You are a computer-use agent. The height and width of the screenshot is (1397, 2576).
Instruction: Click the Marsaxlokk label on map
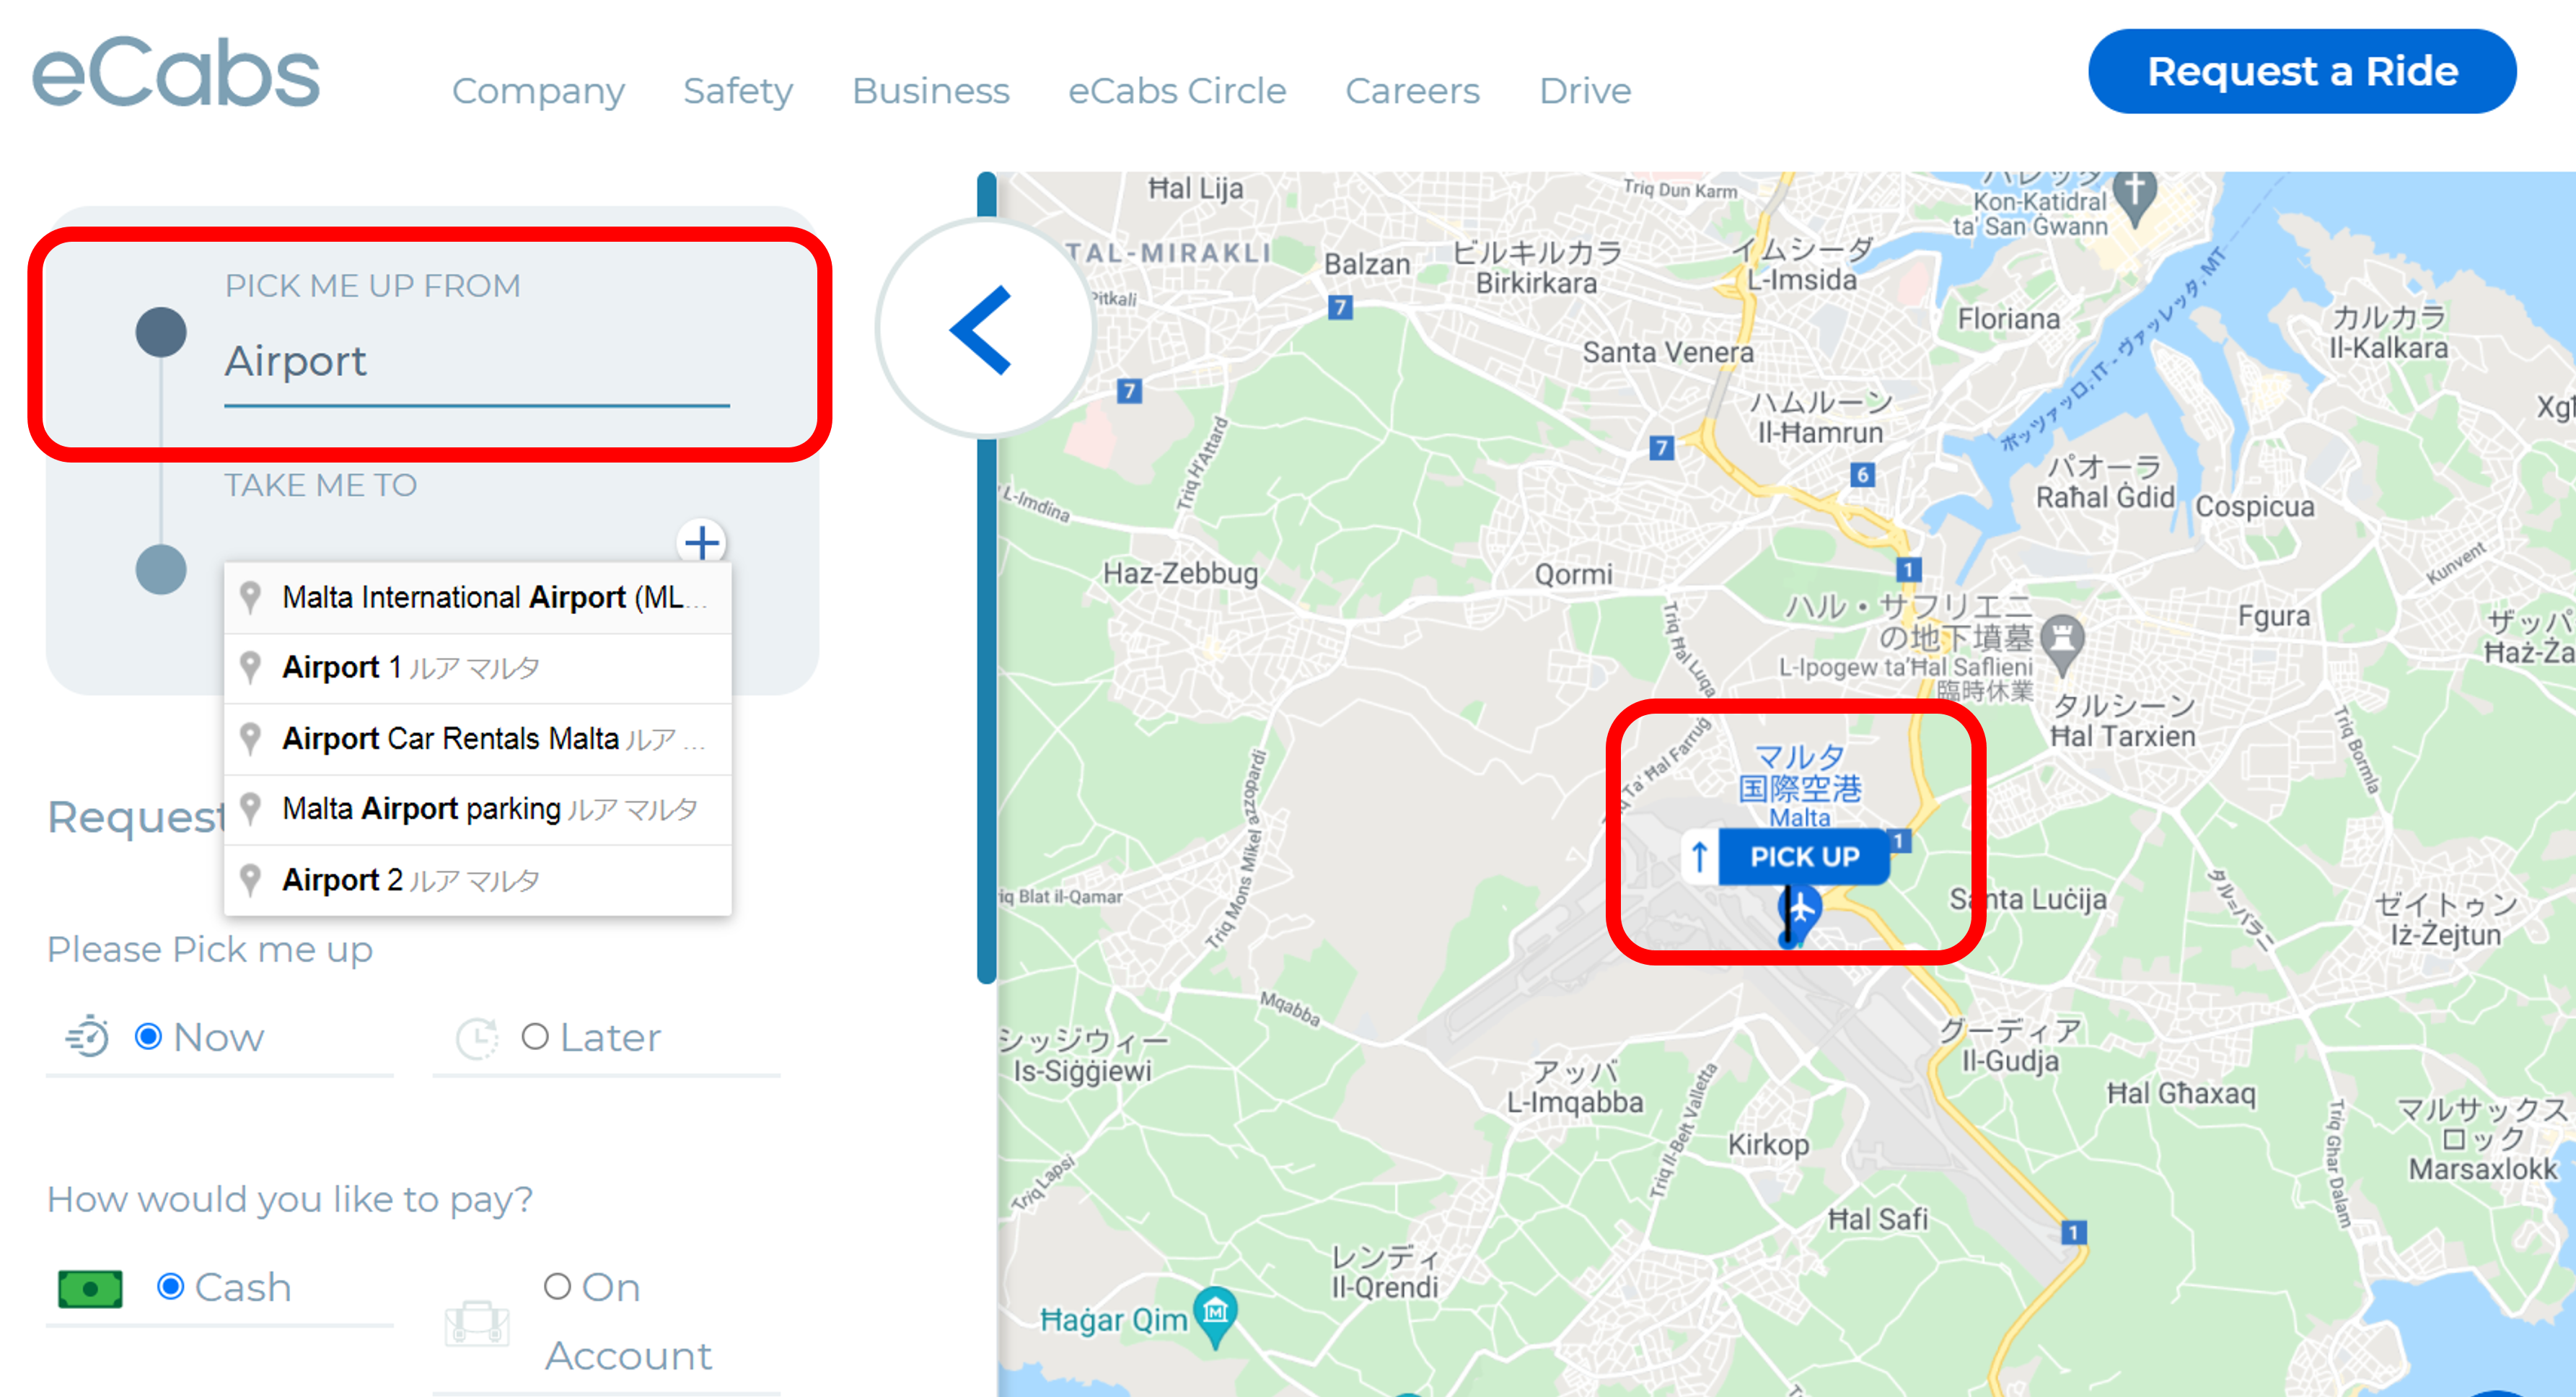2483,1169
